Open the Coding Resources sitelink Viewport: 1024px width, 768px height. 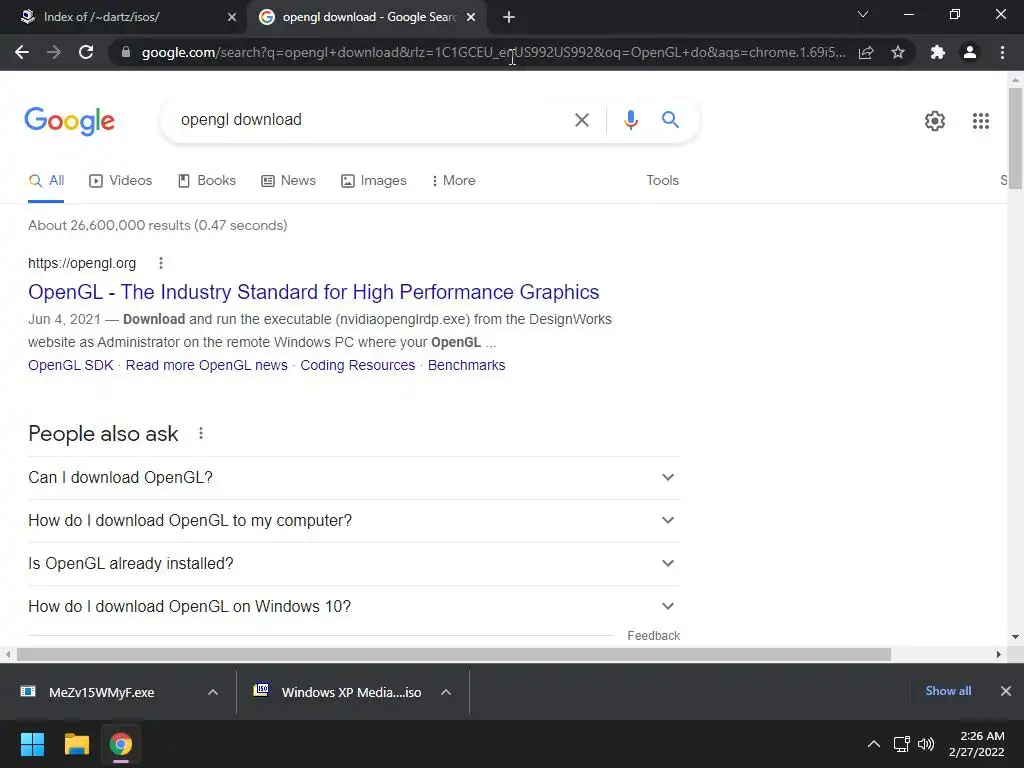point(357,365)
